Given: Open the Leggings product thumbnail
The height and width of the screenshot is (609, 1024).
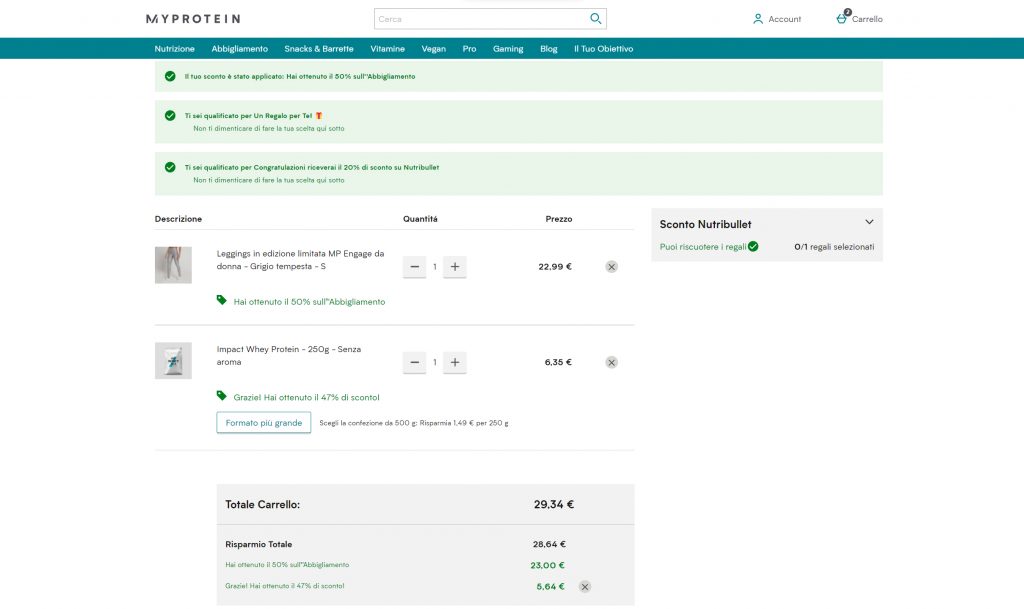Looking at the screenshot, I should tap(173, 265).
